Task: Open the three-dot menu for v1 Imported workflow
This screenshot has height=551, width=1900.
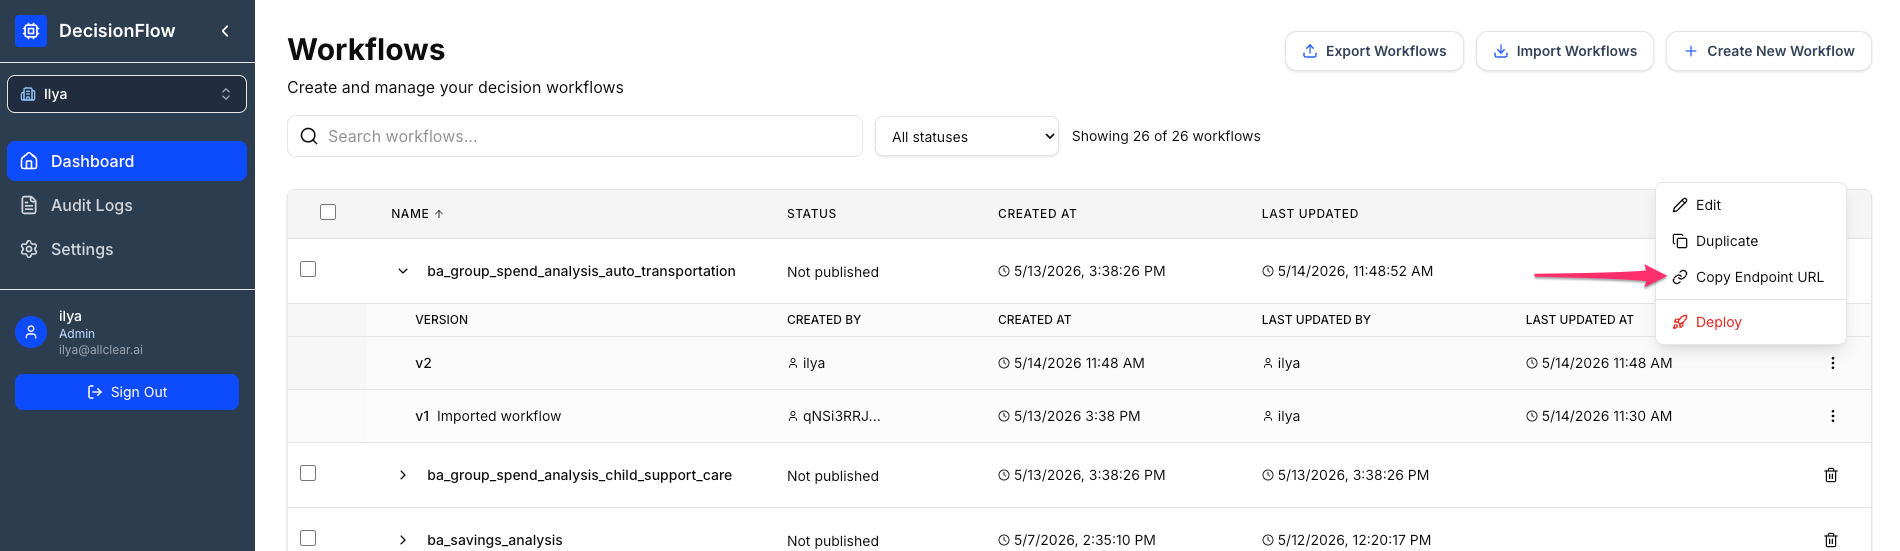Action: tap(1833, 416)
